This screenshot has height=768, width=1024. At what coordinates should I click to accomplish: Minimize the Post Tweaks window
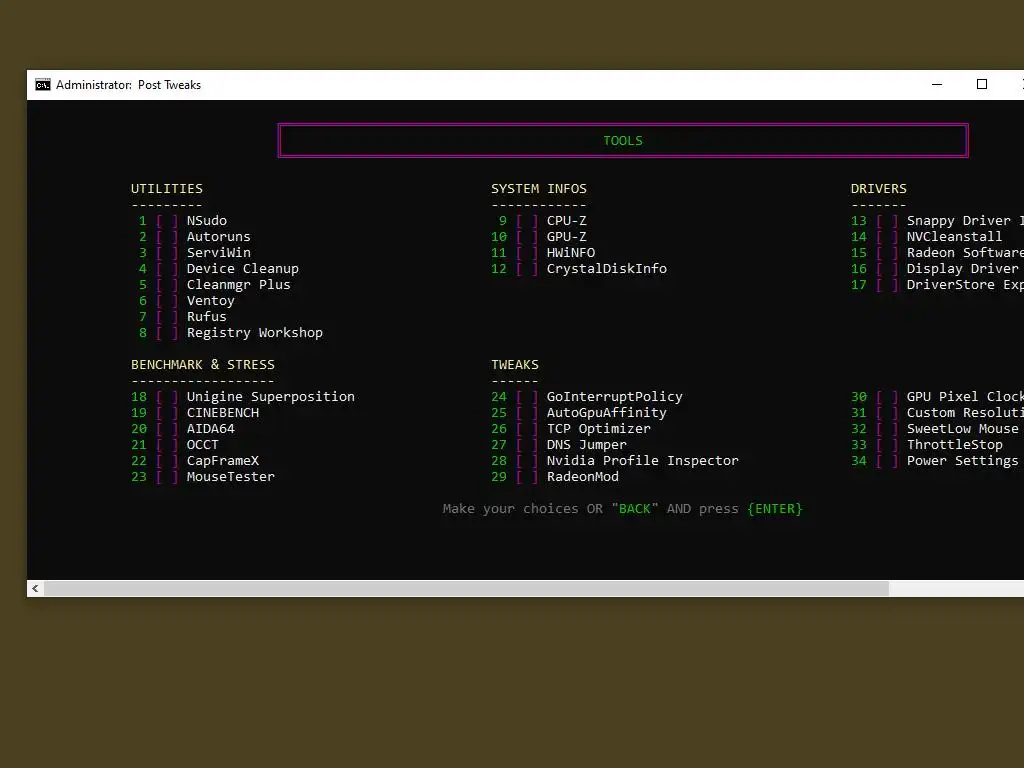tap(936, 84)
